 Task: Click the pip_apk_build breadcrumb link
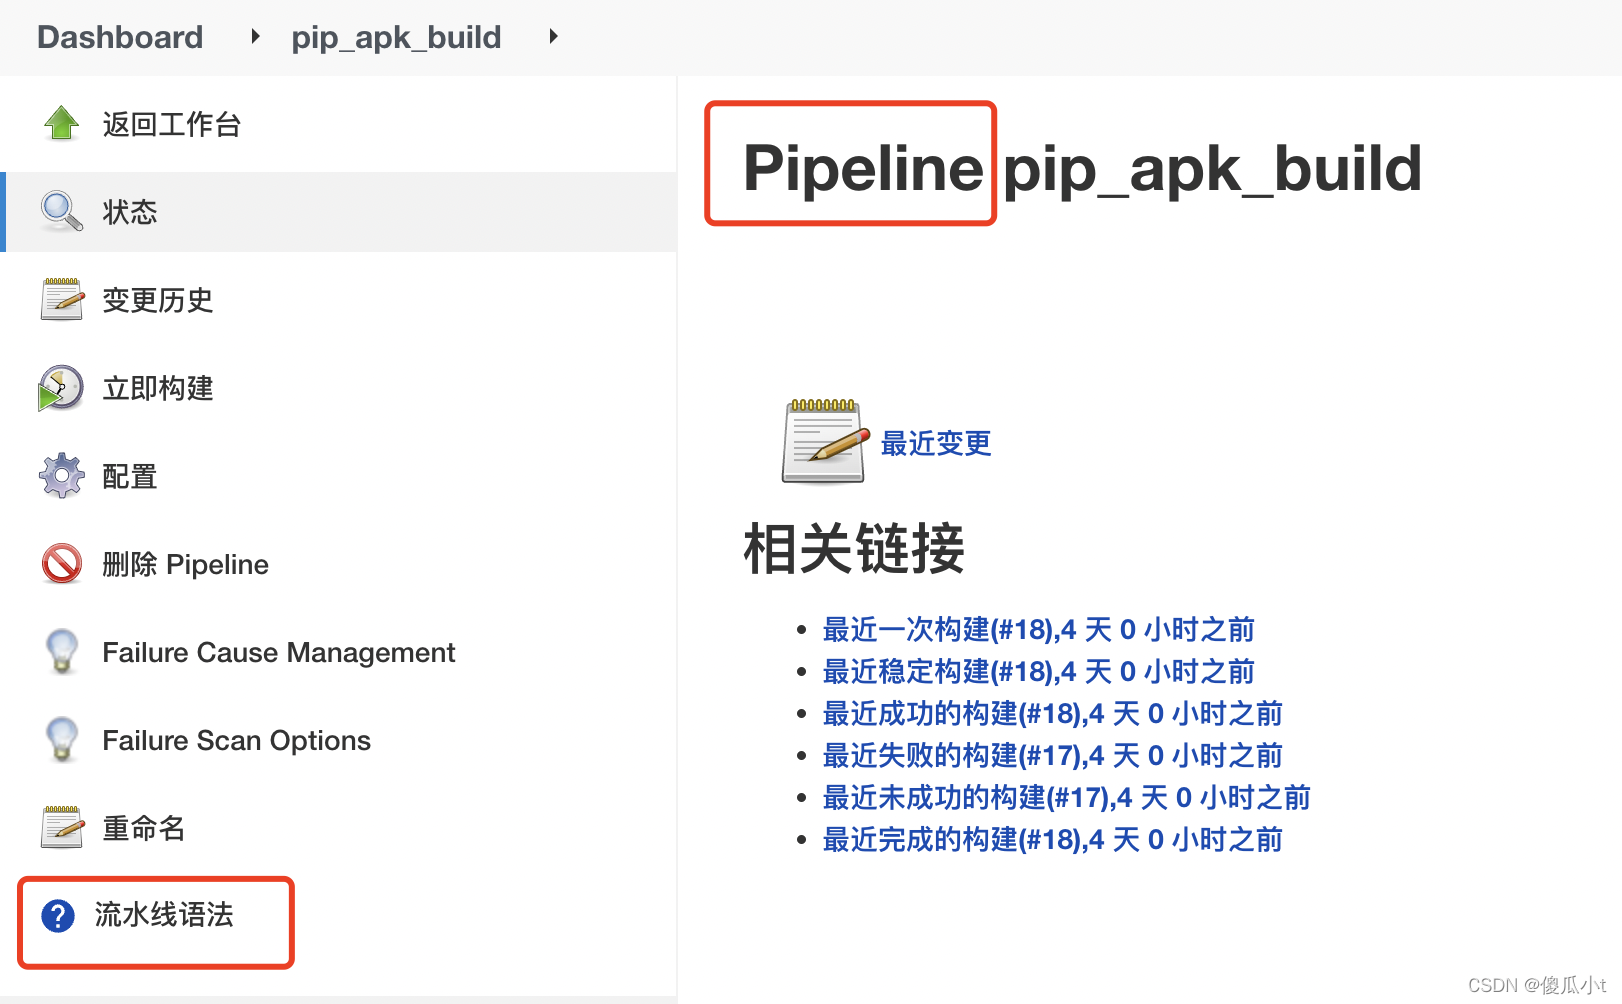(x=396, y=37)
